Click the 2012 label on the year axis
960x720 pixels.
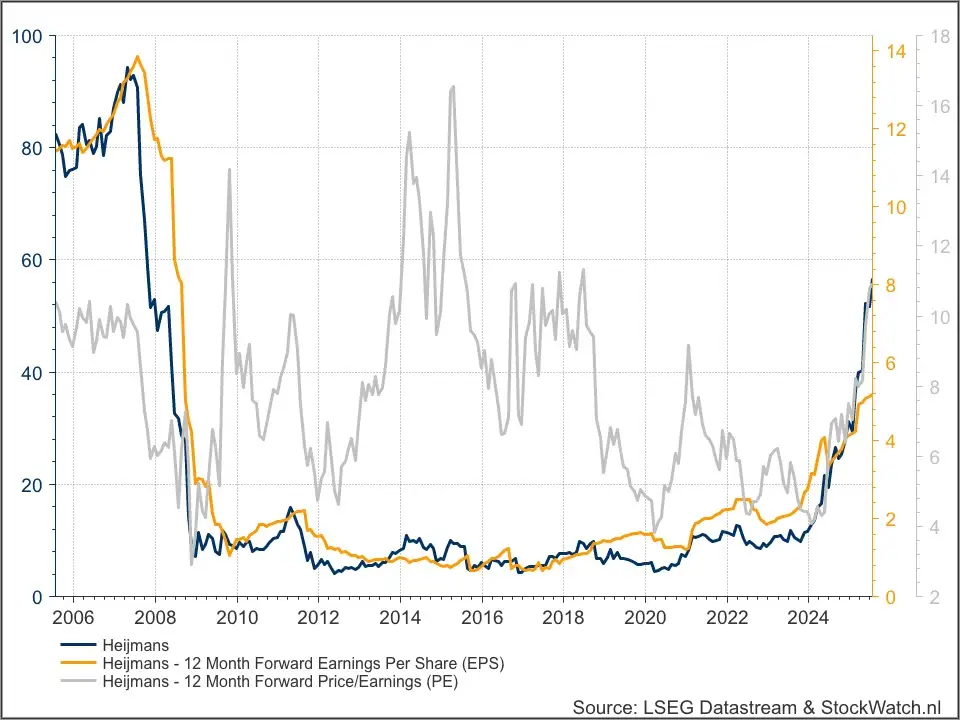[x=318, y=617]
